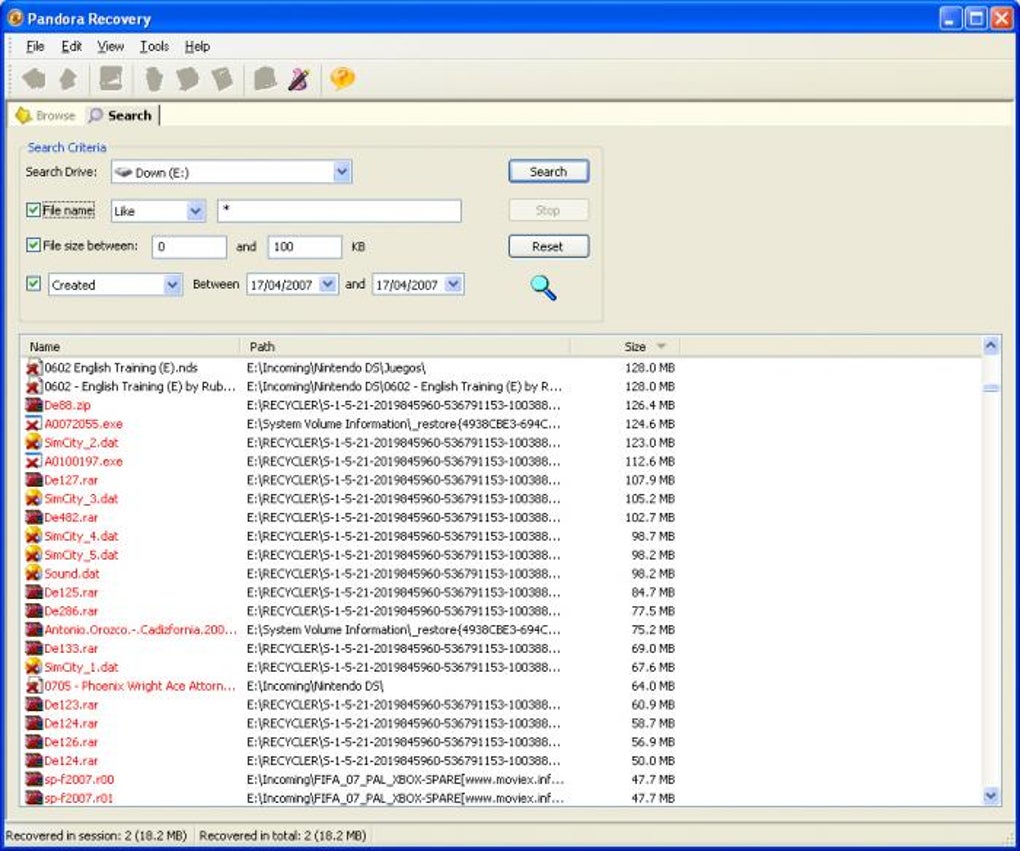
Task: Click the file icon for Sound.dat
Action: pyautogui.click(x=34, y=573)
